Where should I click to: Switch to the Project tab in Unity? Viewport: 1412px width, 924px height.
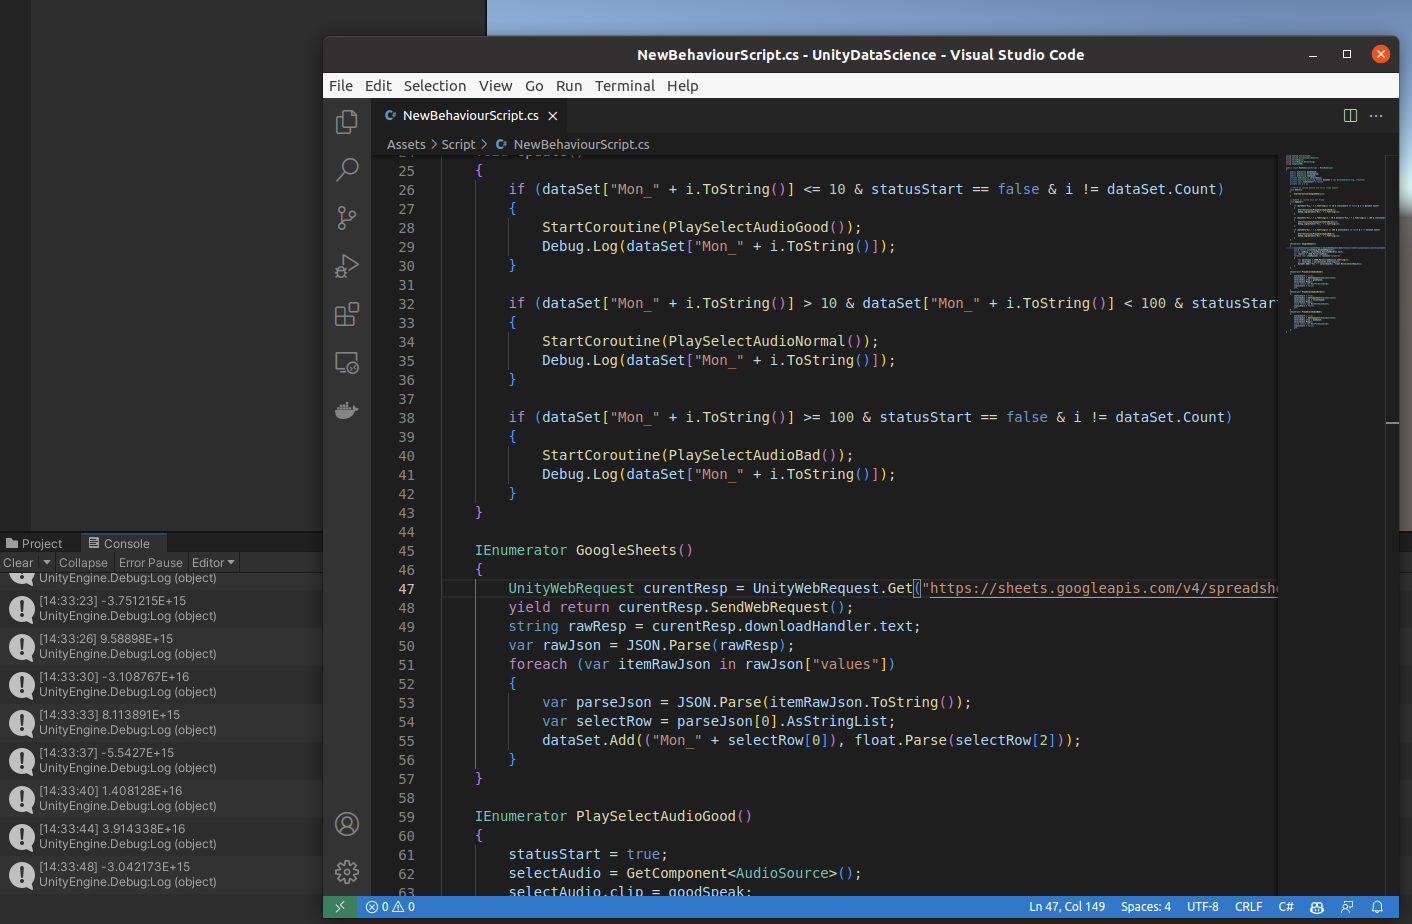pos(34,543)
